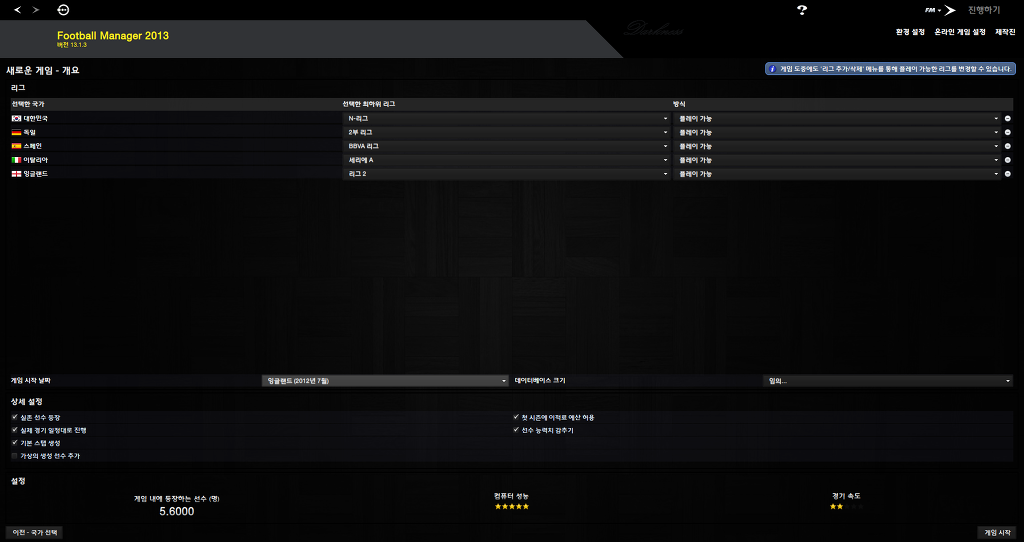
Task: Open the 리그 2 dropdown for 잉글랜드
Action: coord(507,174)
